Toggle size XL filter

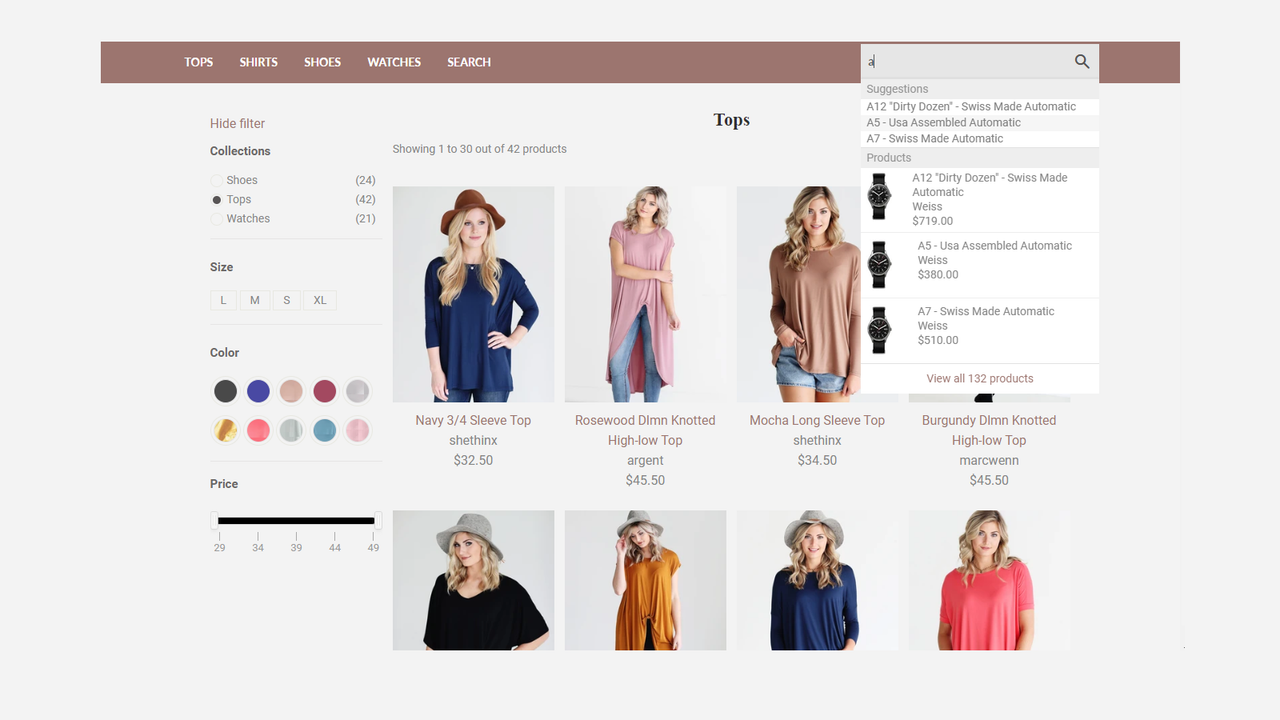tap(320, 300)
